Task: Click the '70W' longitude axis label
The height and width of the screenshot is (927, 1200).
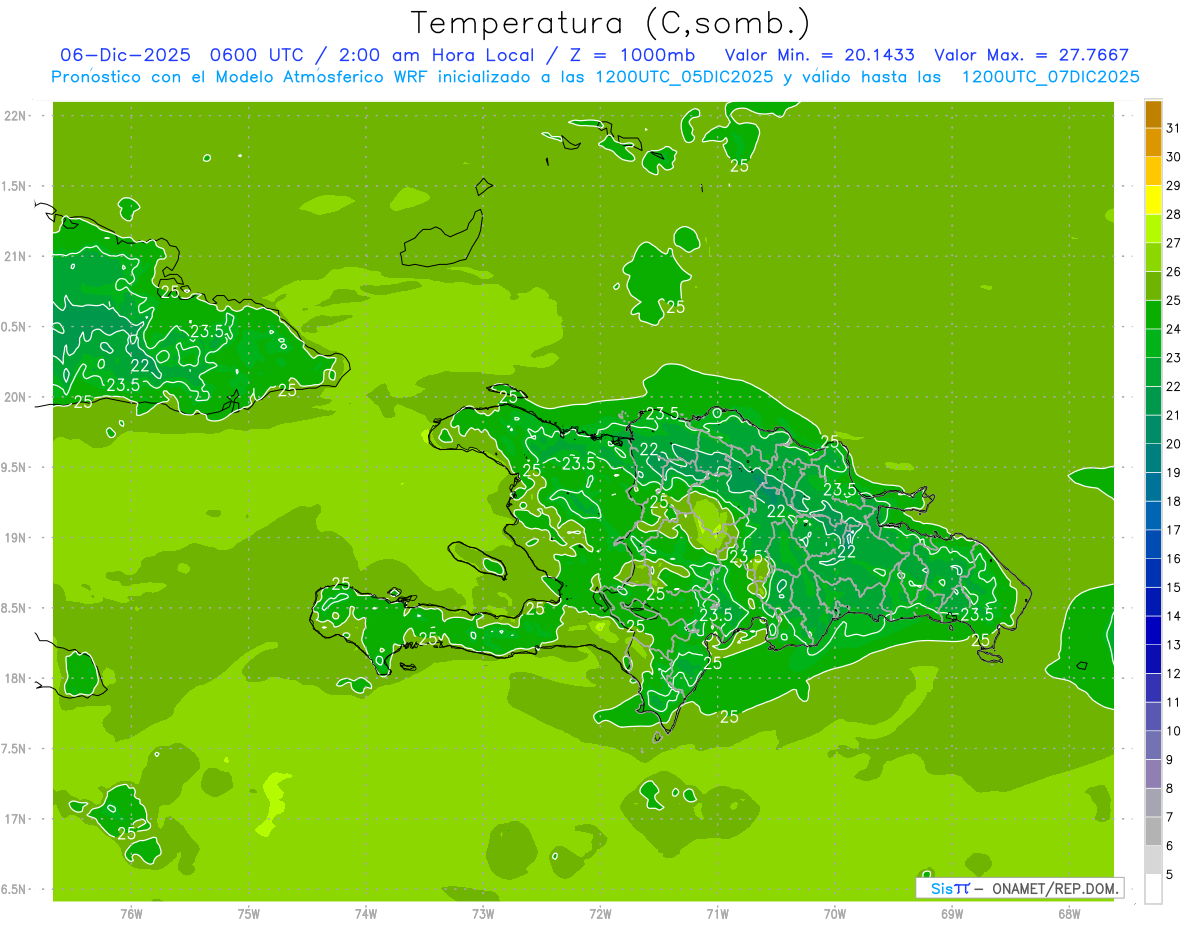Action: click(x=835, y=913)
